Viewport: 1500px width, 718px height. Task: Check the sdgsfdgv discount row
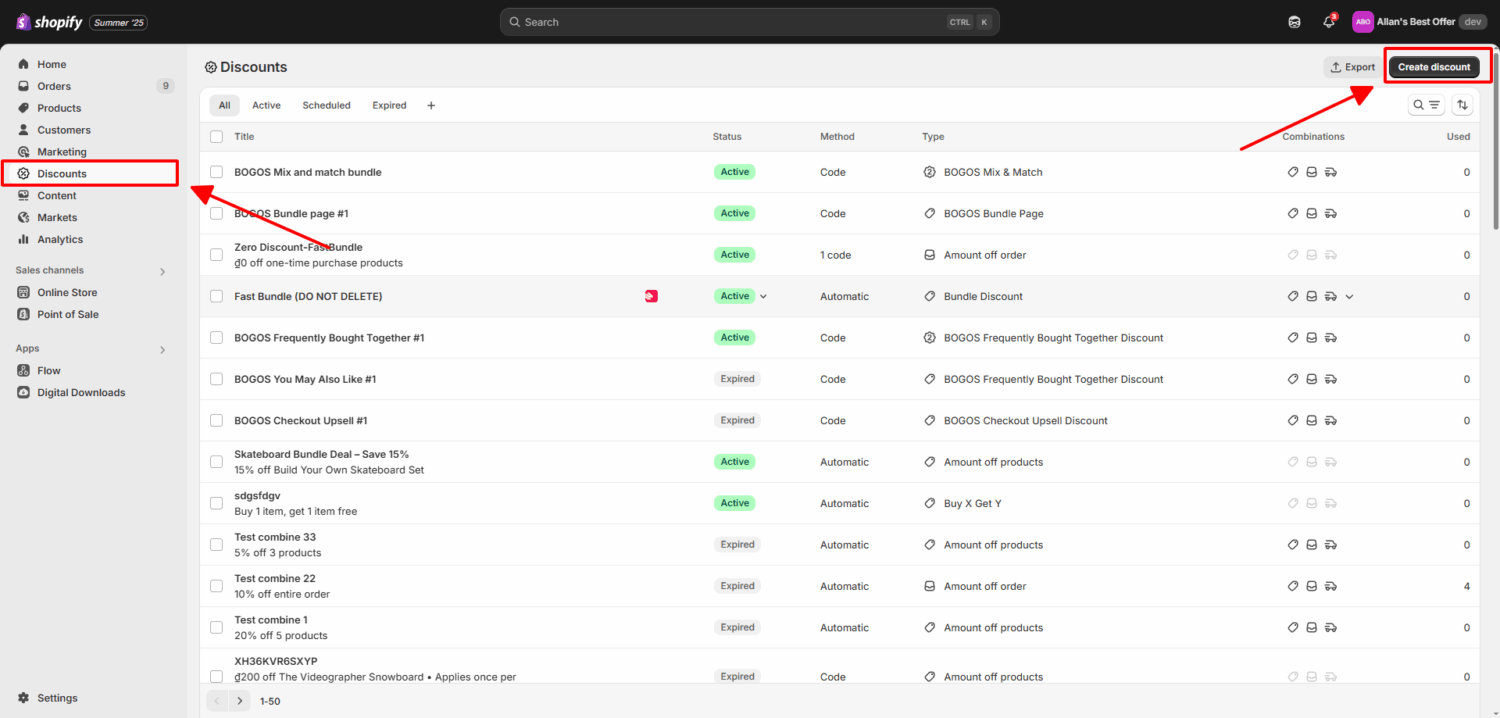[217, 503]
